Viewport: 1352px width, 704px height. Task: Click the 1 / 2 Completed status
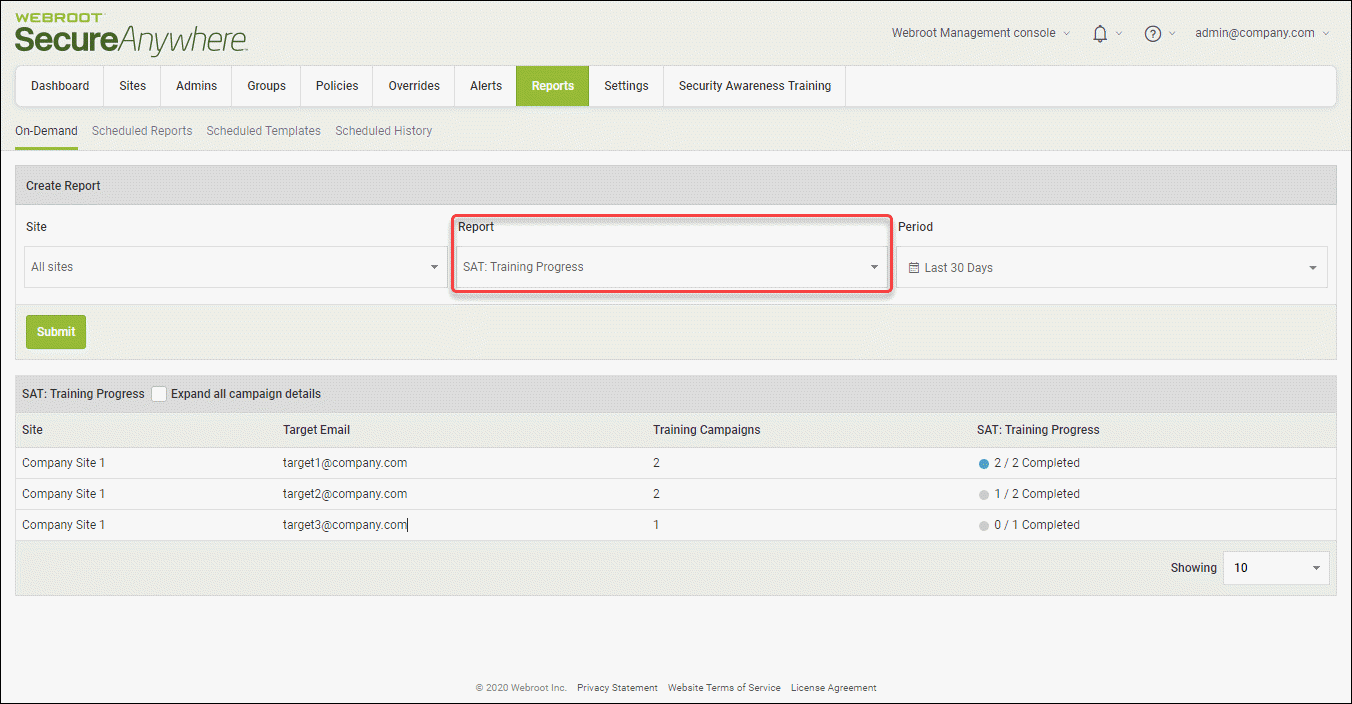click(1037, 494)
